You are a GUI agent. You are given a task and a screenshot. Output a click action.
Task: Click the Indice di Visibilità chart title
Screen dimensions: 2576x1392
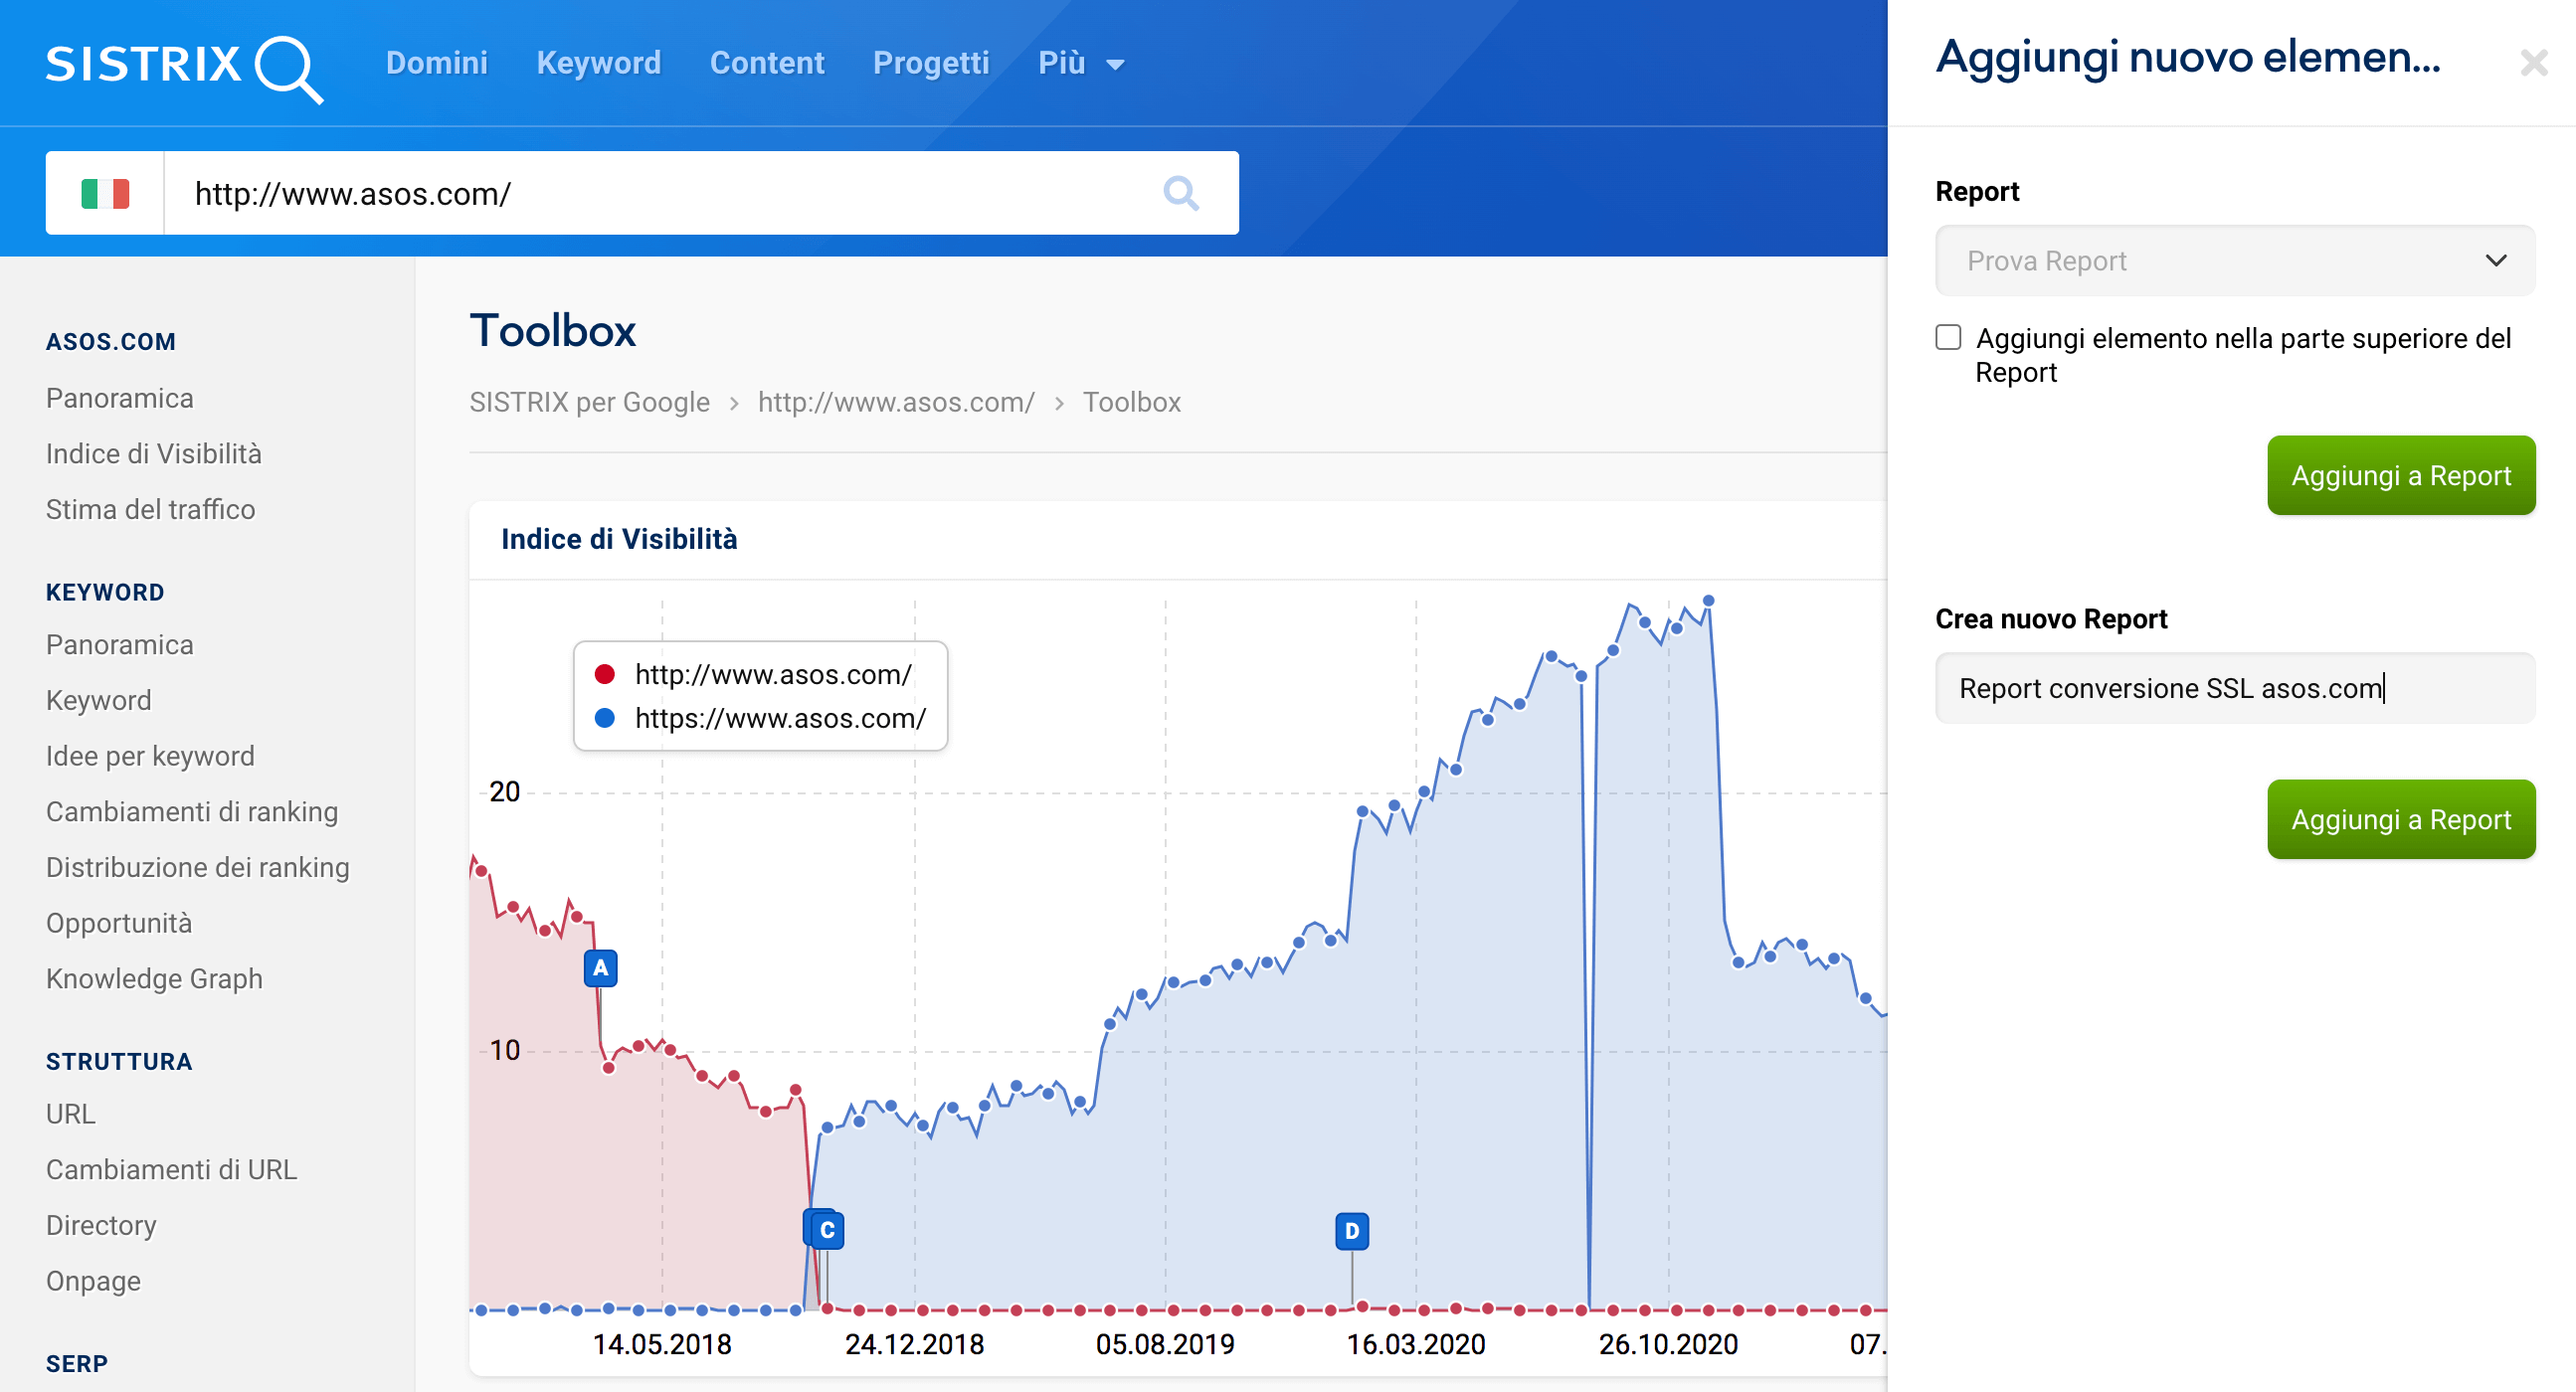pos(619,539)
